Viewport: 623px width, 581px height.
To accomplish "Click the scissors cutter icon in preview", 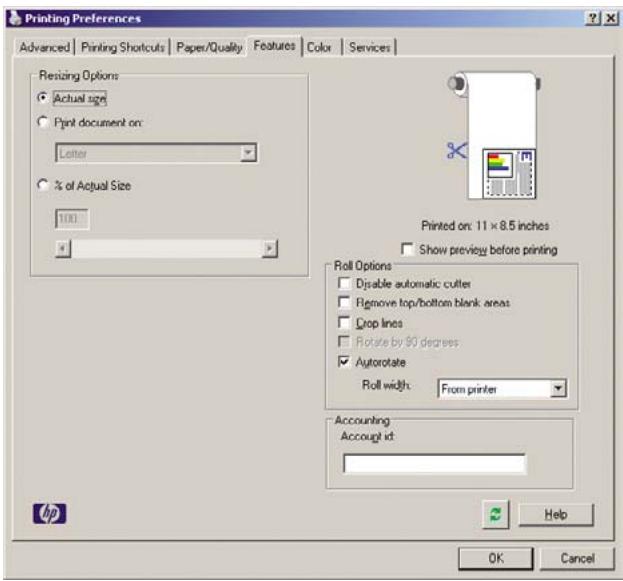I will (x=457, y=151).
